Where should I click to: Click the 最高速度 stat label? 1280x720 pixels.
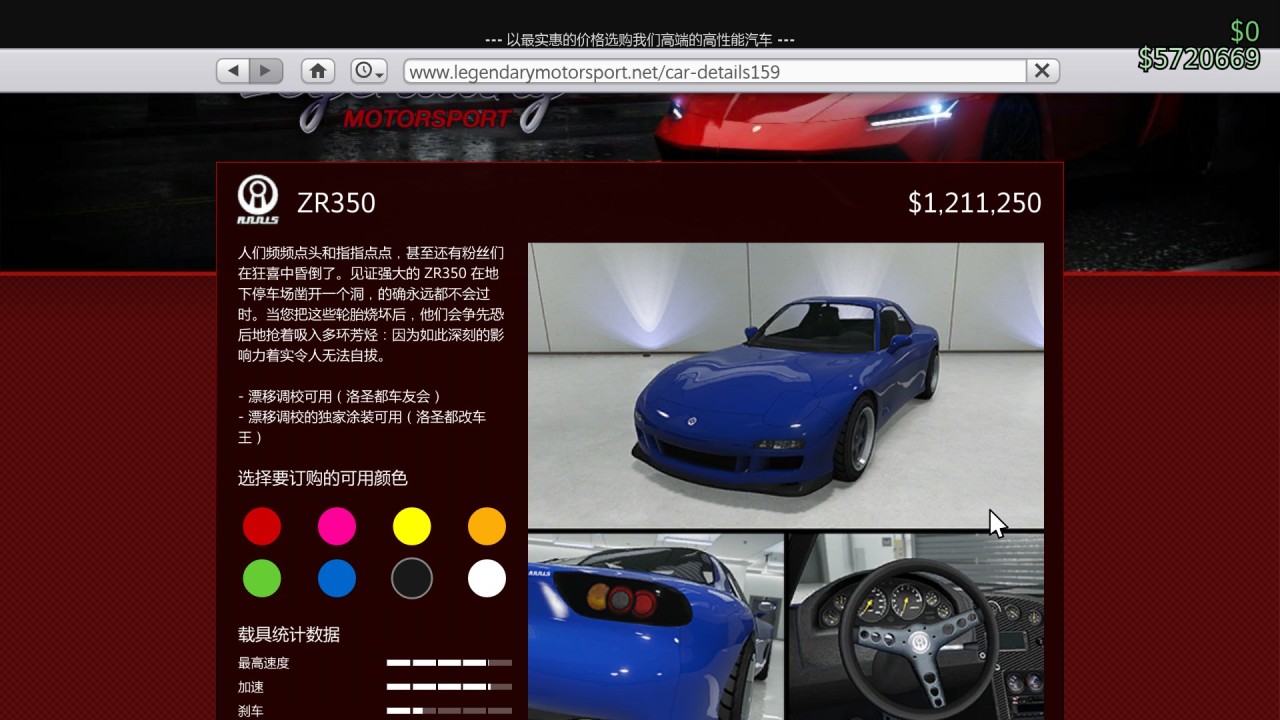point(264,663)
